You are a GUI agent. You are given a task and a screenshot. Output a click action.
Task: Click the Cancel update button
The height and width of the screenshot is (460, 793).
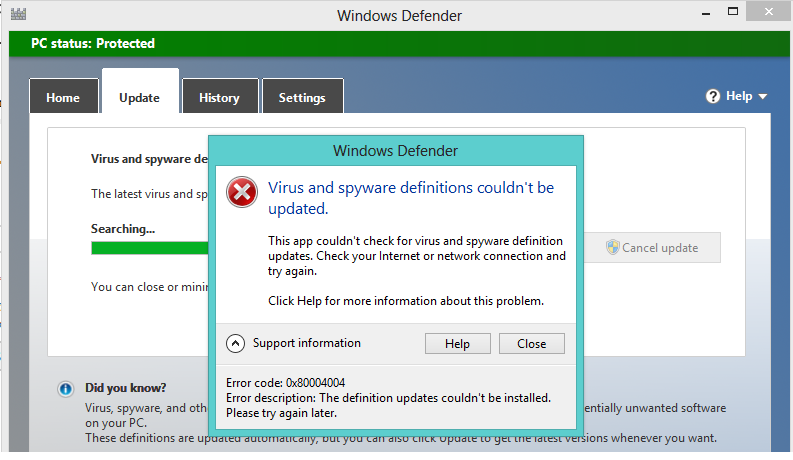pyautogui.click(x=652, y=247)
